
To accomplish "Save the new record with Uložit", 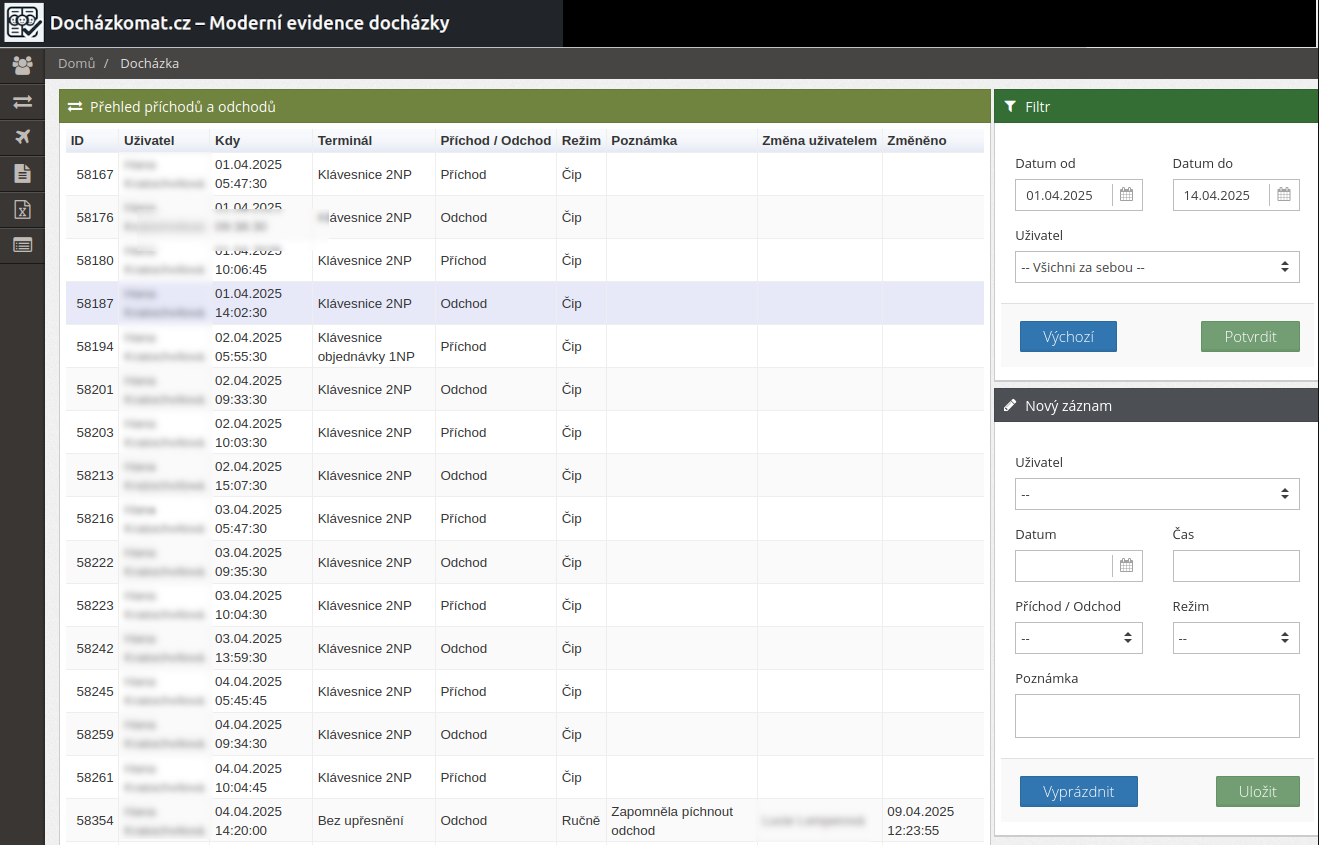I will (x=1258, y=792).
